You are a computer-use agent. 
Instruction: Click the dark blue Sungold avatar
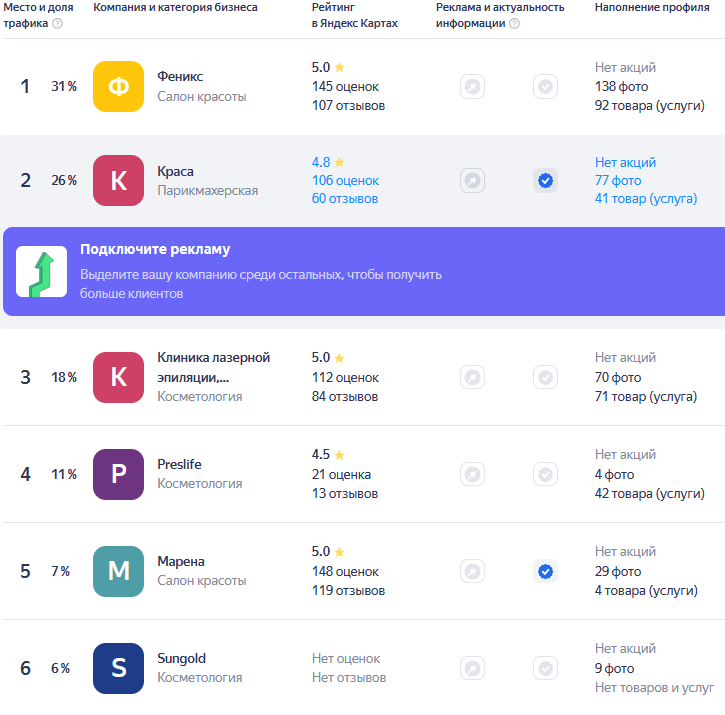click(118, 668)
